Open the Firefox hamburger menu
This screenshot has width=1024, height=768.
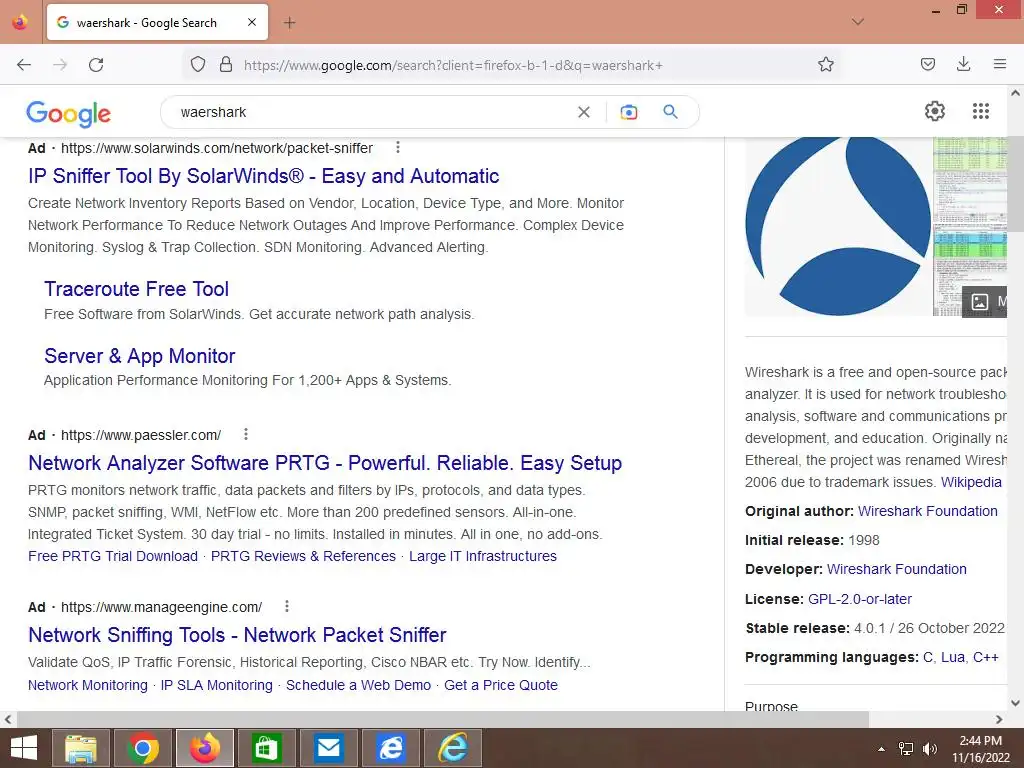pos(999,64)
